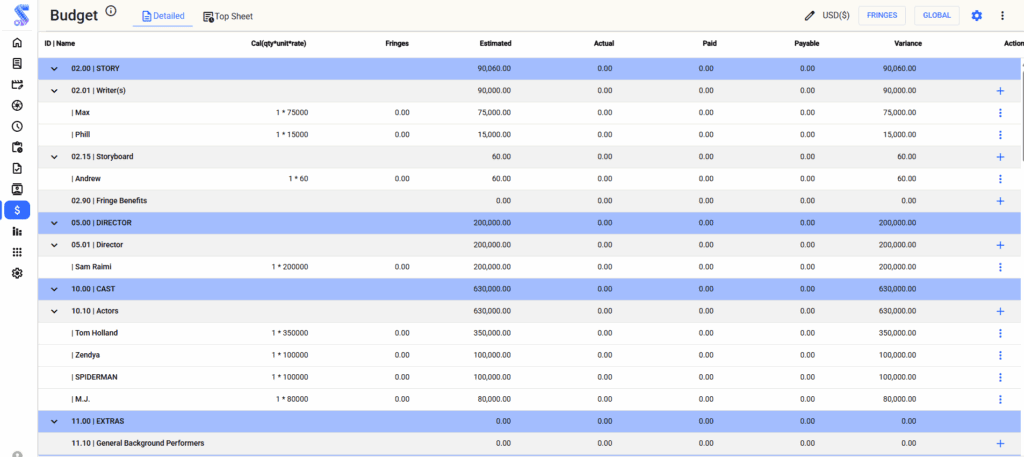Screen dimensions: 1024x457
Task: Add item to Actors with plus icon
Action: point(1000,311)
